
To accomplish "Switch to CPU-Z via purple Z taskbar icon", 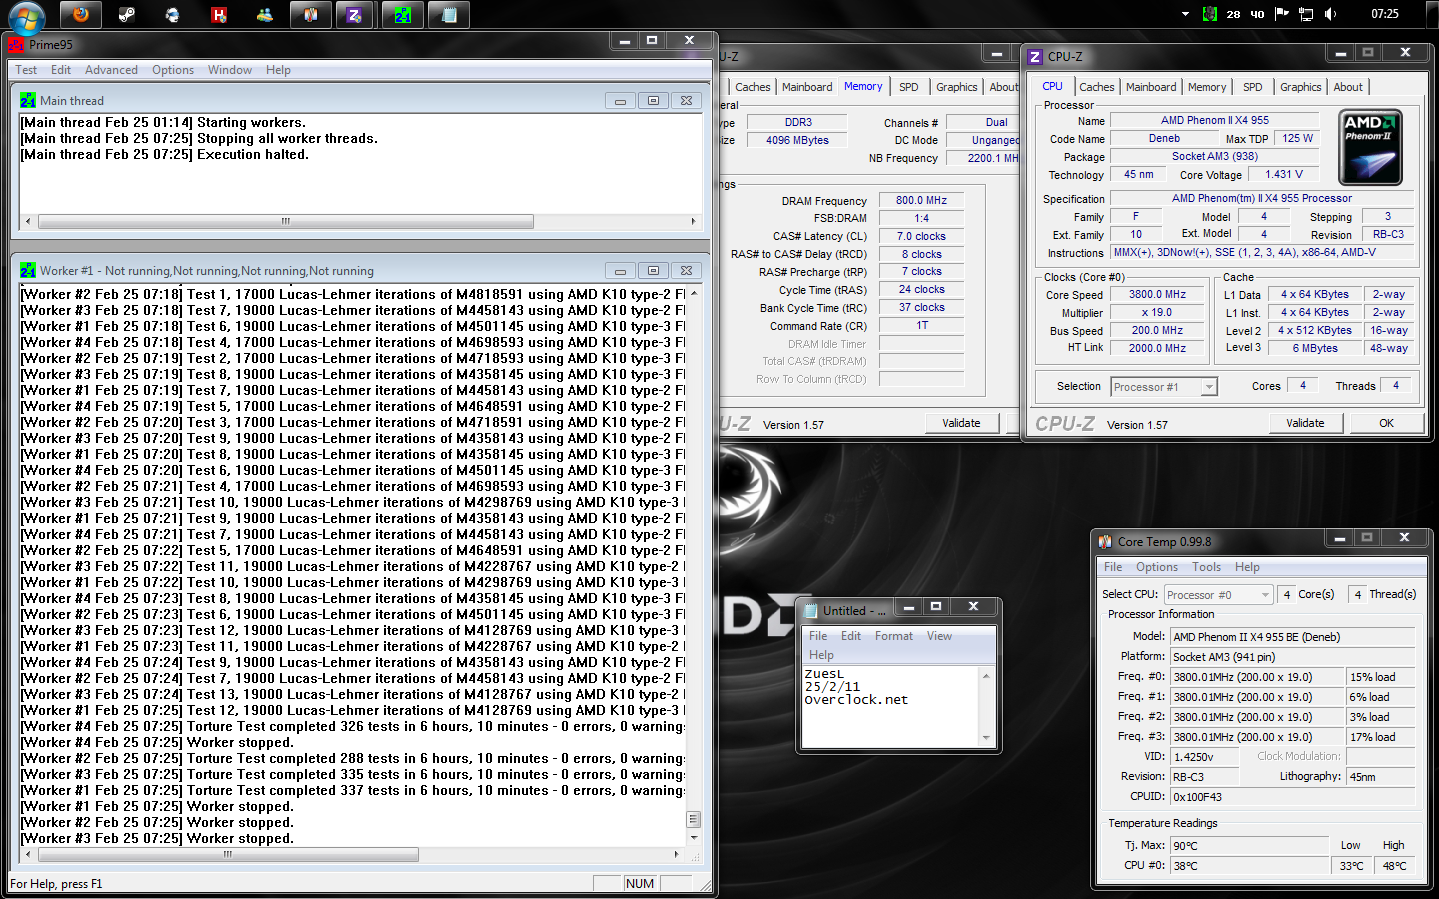I will [355, 15].
